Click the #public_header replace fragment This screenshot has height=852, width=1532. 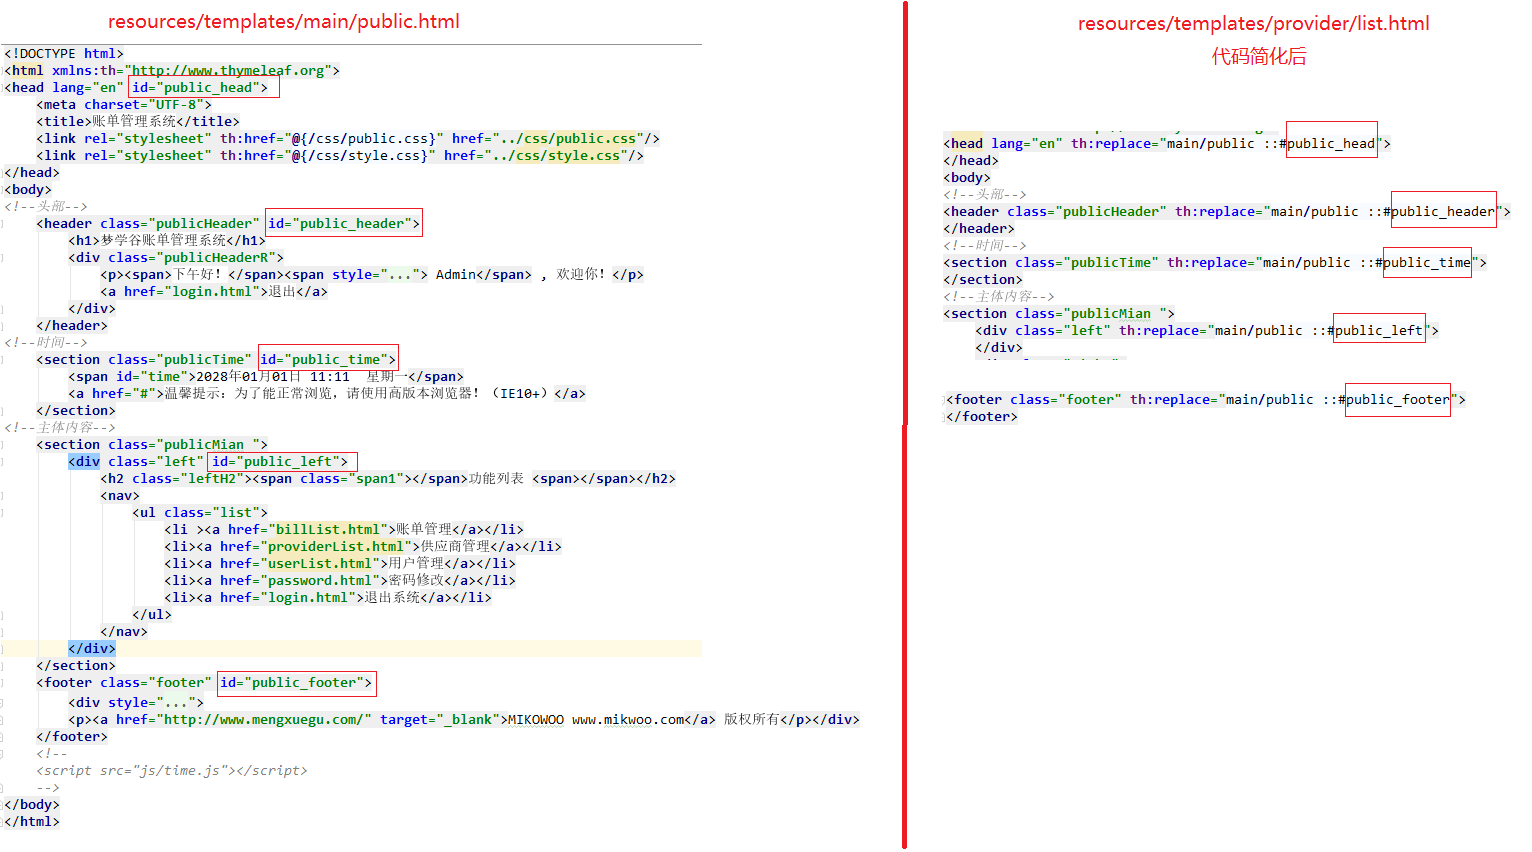1443,211
